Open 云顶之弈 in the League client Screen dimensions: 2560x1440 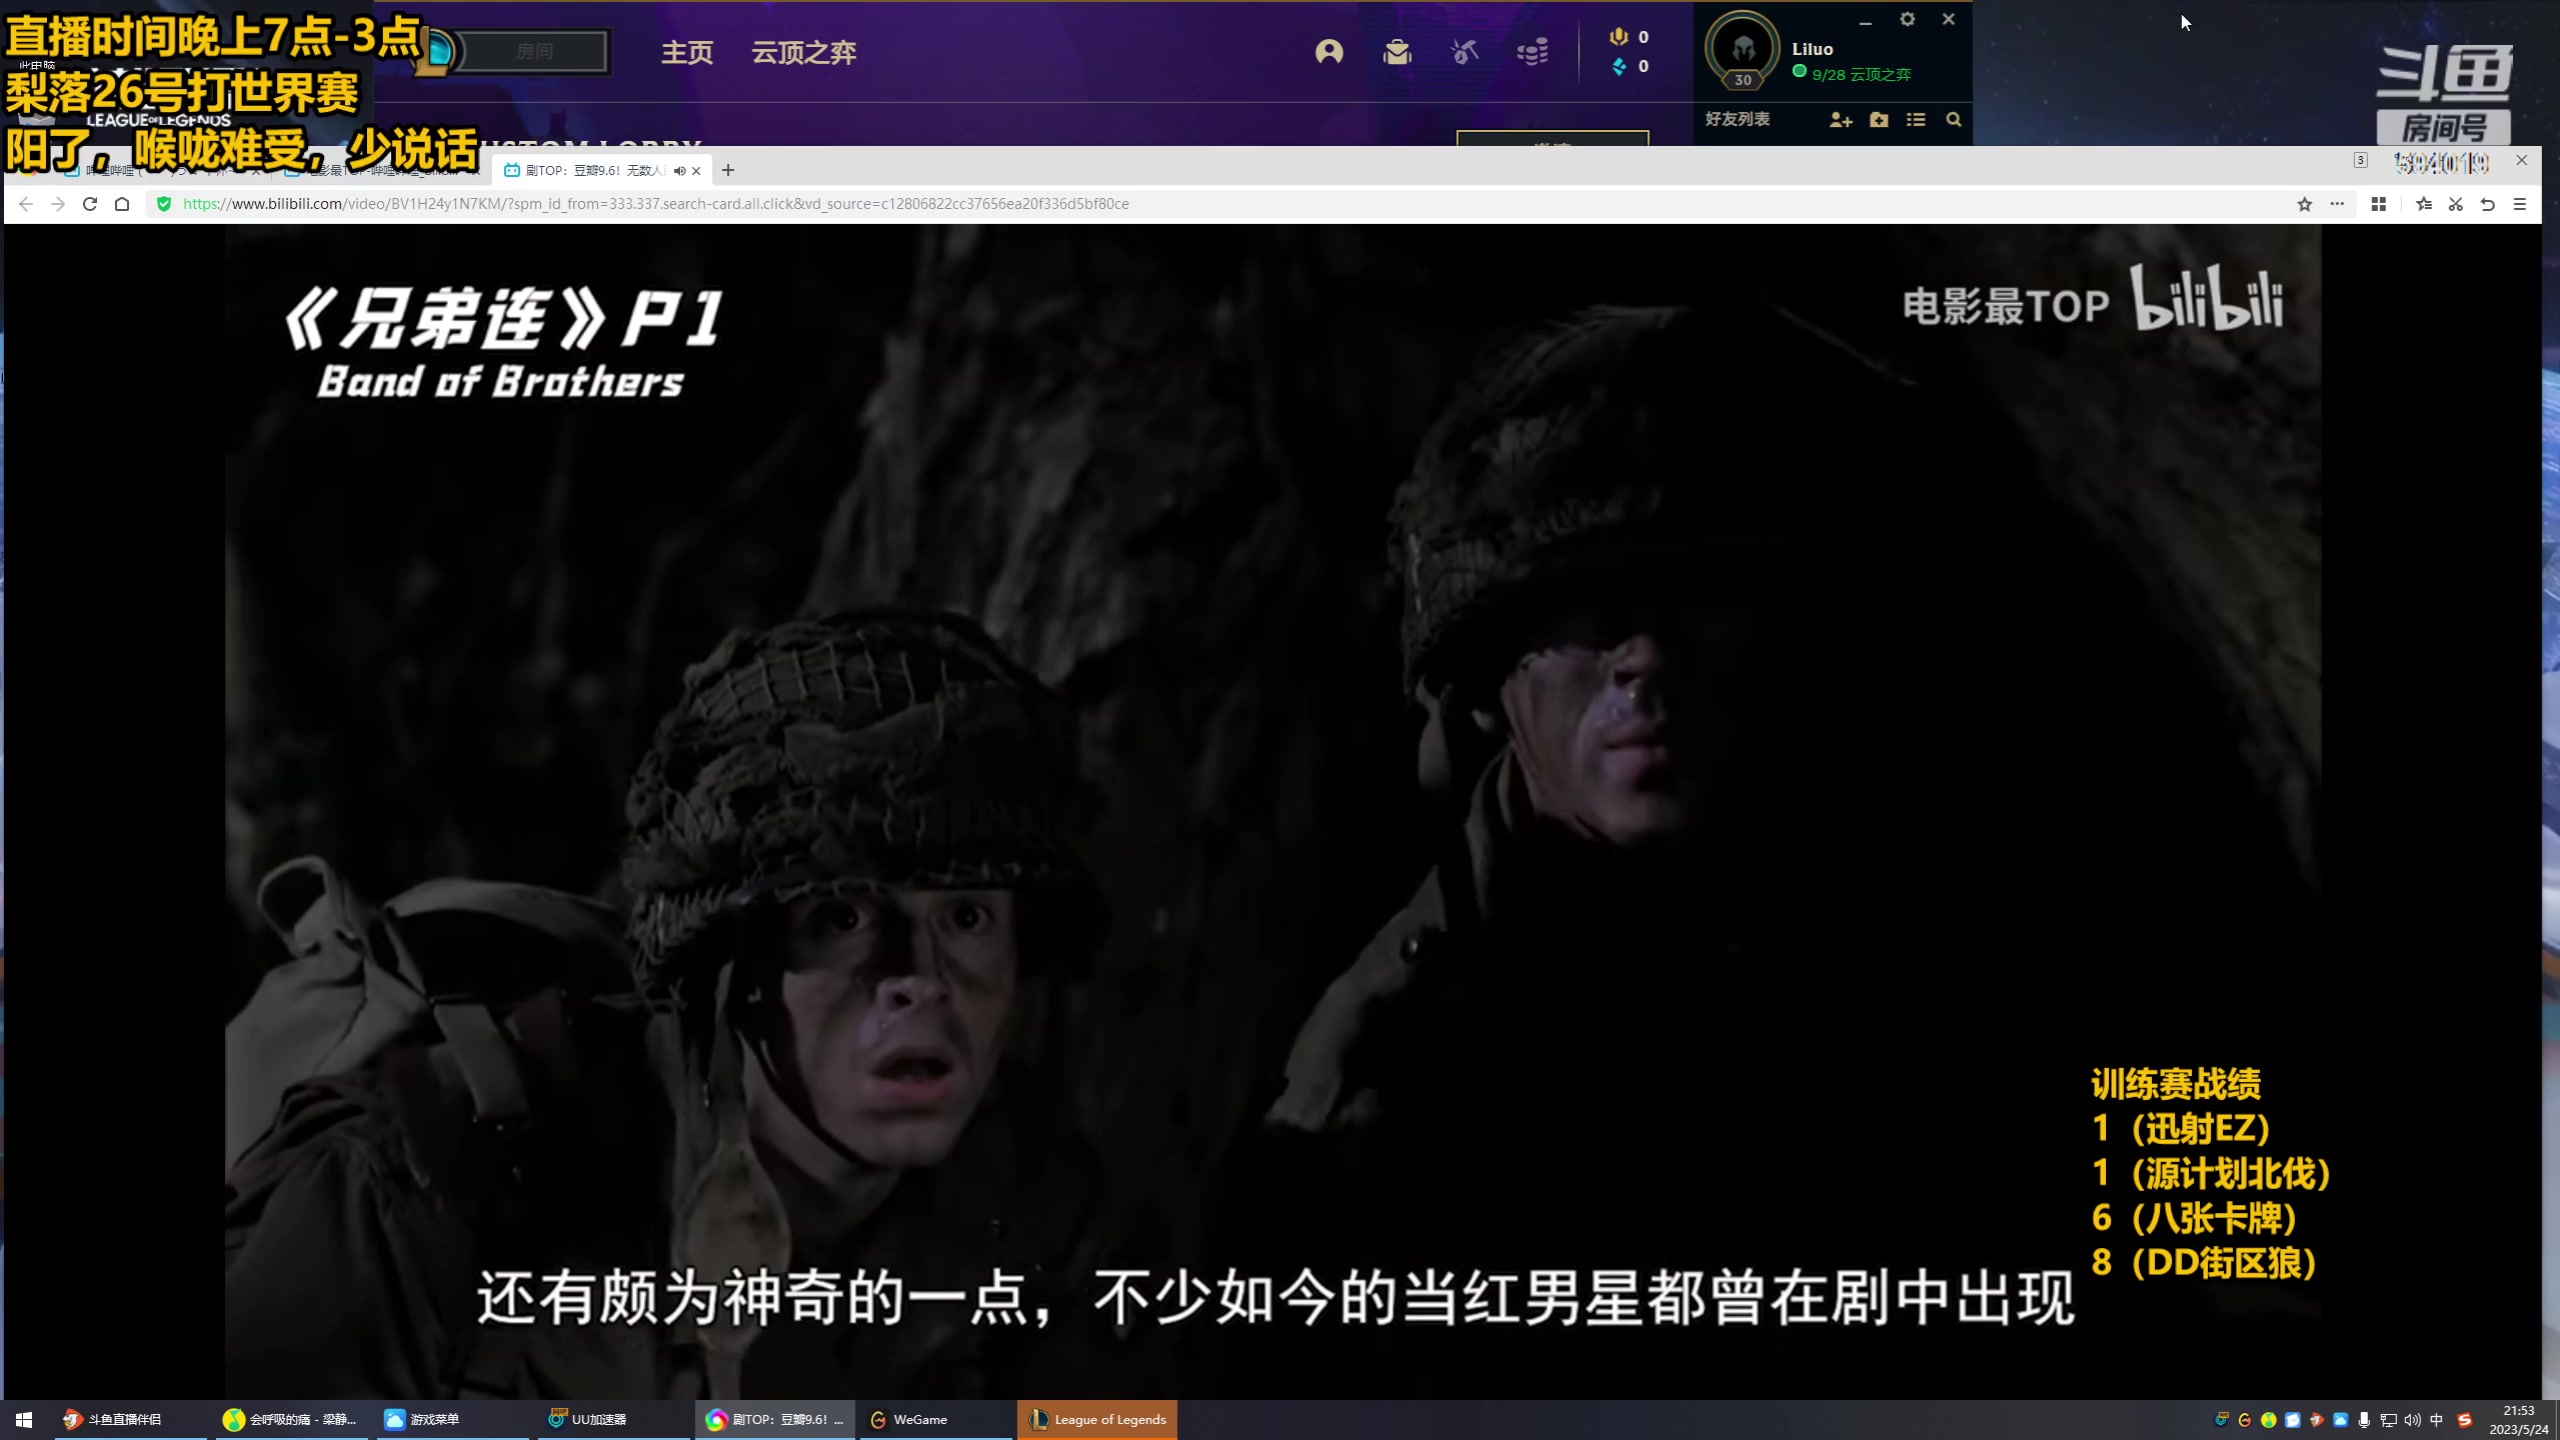804,53
